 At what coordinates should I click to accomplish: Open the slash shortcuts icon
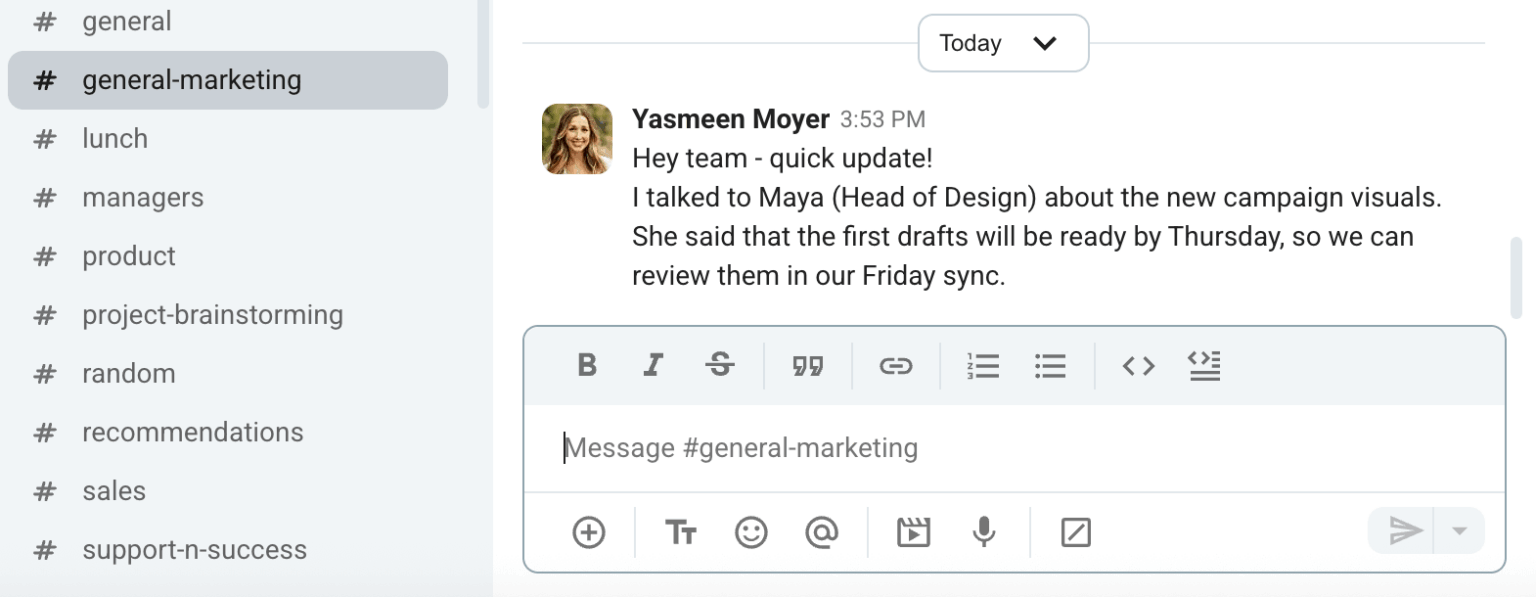coord(1075,532)
